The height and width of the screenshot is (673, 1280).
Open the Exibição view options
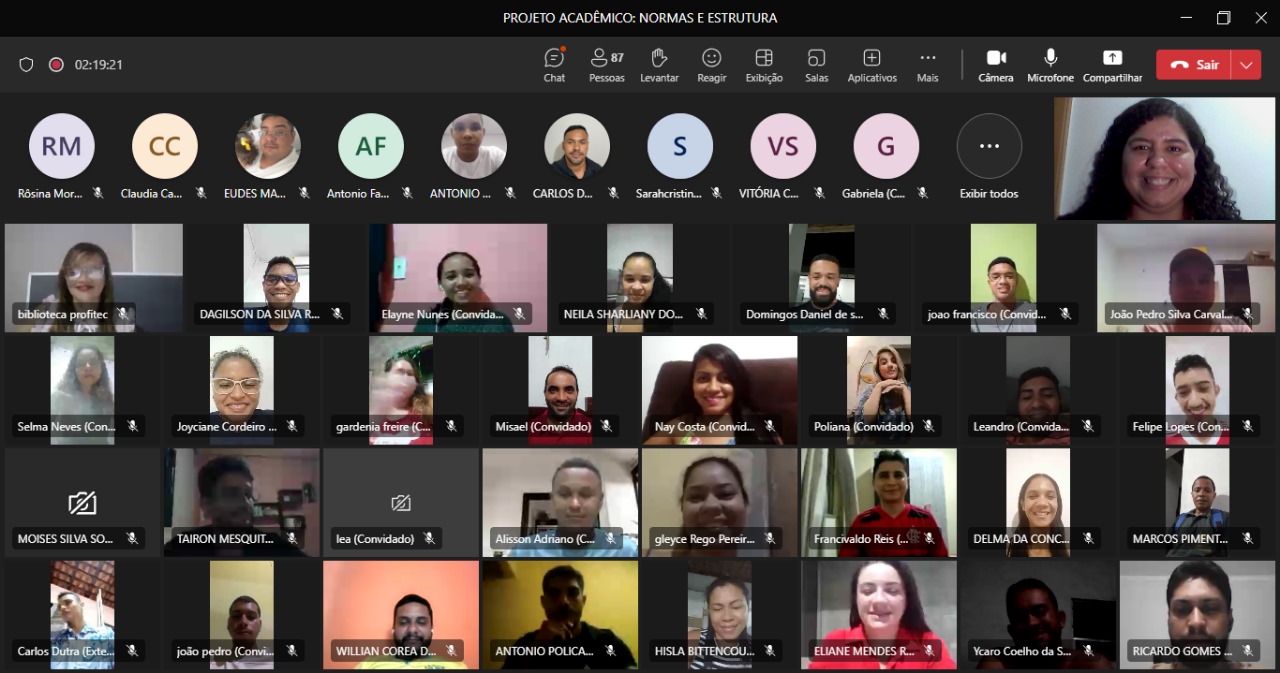pyautogui.click(x=764, y=65)
